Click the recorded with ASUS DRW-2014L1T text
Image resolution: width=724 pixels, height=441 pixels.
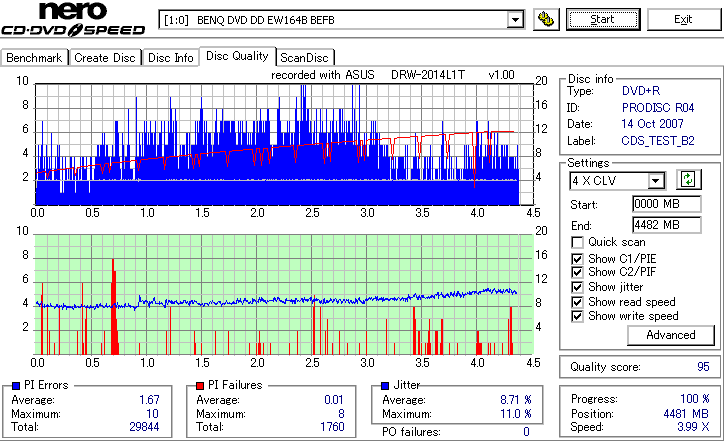point(392,75)
